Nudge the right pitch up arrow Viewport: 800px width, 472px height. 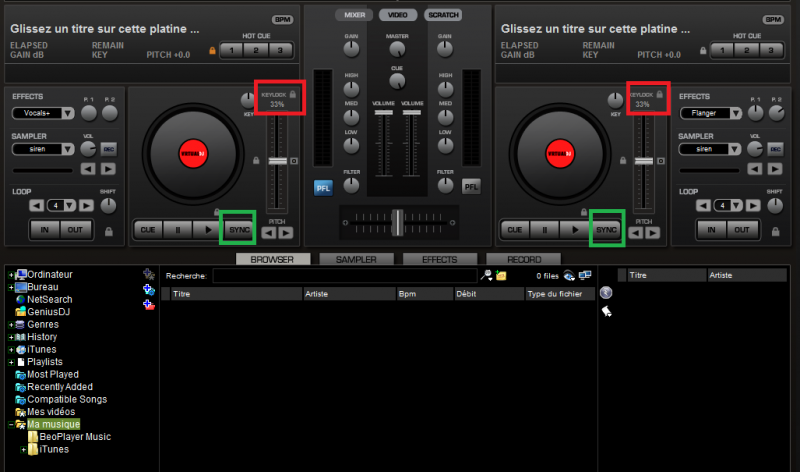pos(653,233)
